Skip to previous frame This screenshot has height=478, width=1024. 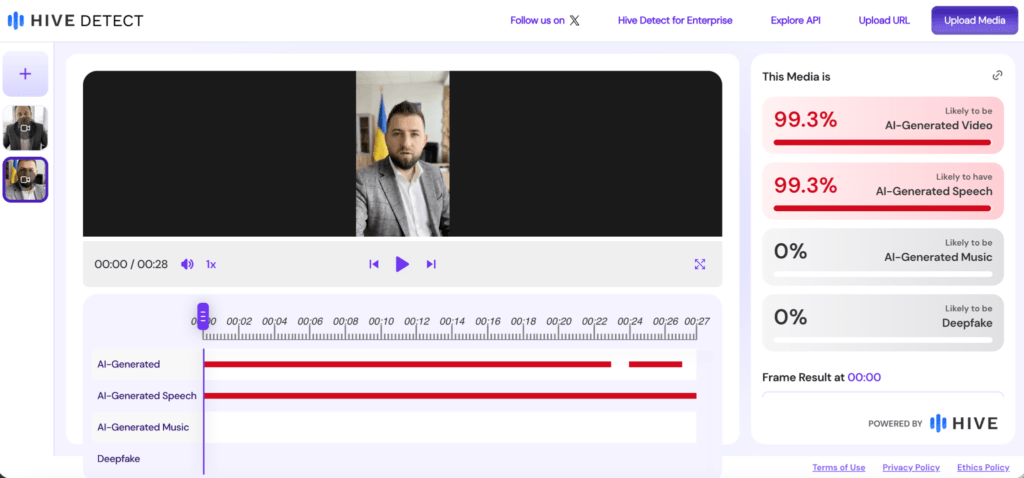click(374, 264)
